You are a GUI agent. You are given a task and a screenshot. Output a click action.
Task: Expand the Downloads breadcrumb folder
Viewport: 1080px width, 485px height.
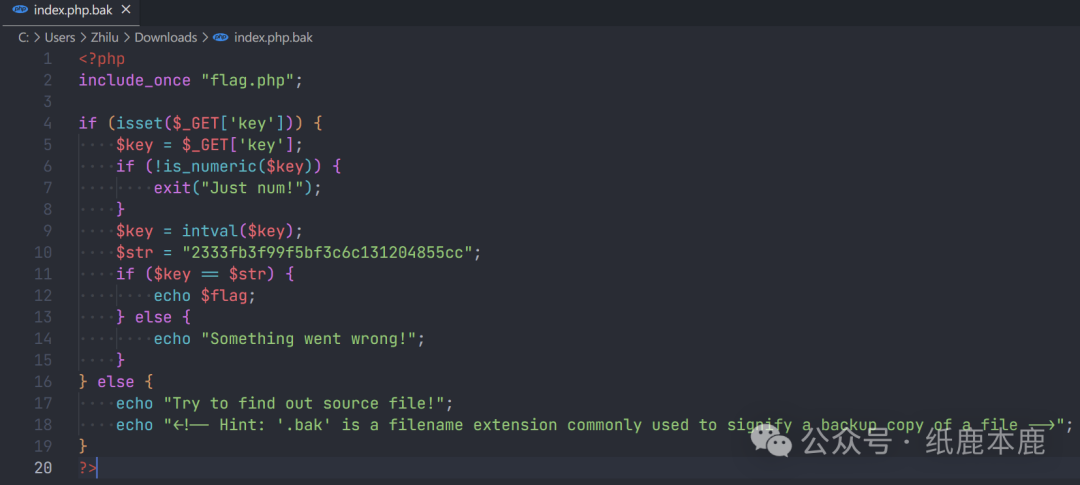166,37
